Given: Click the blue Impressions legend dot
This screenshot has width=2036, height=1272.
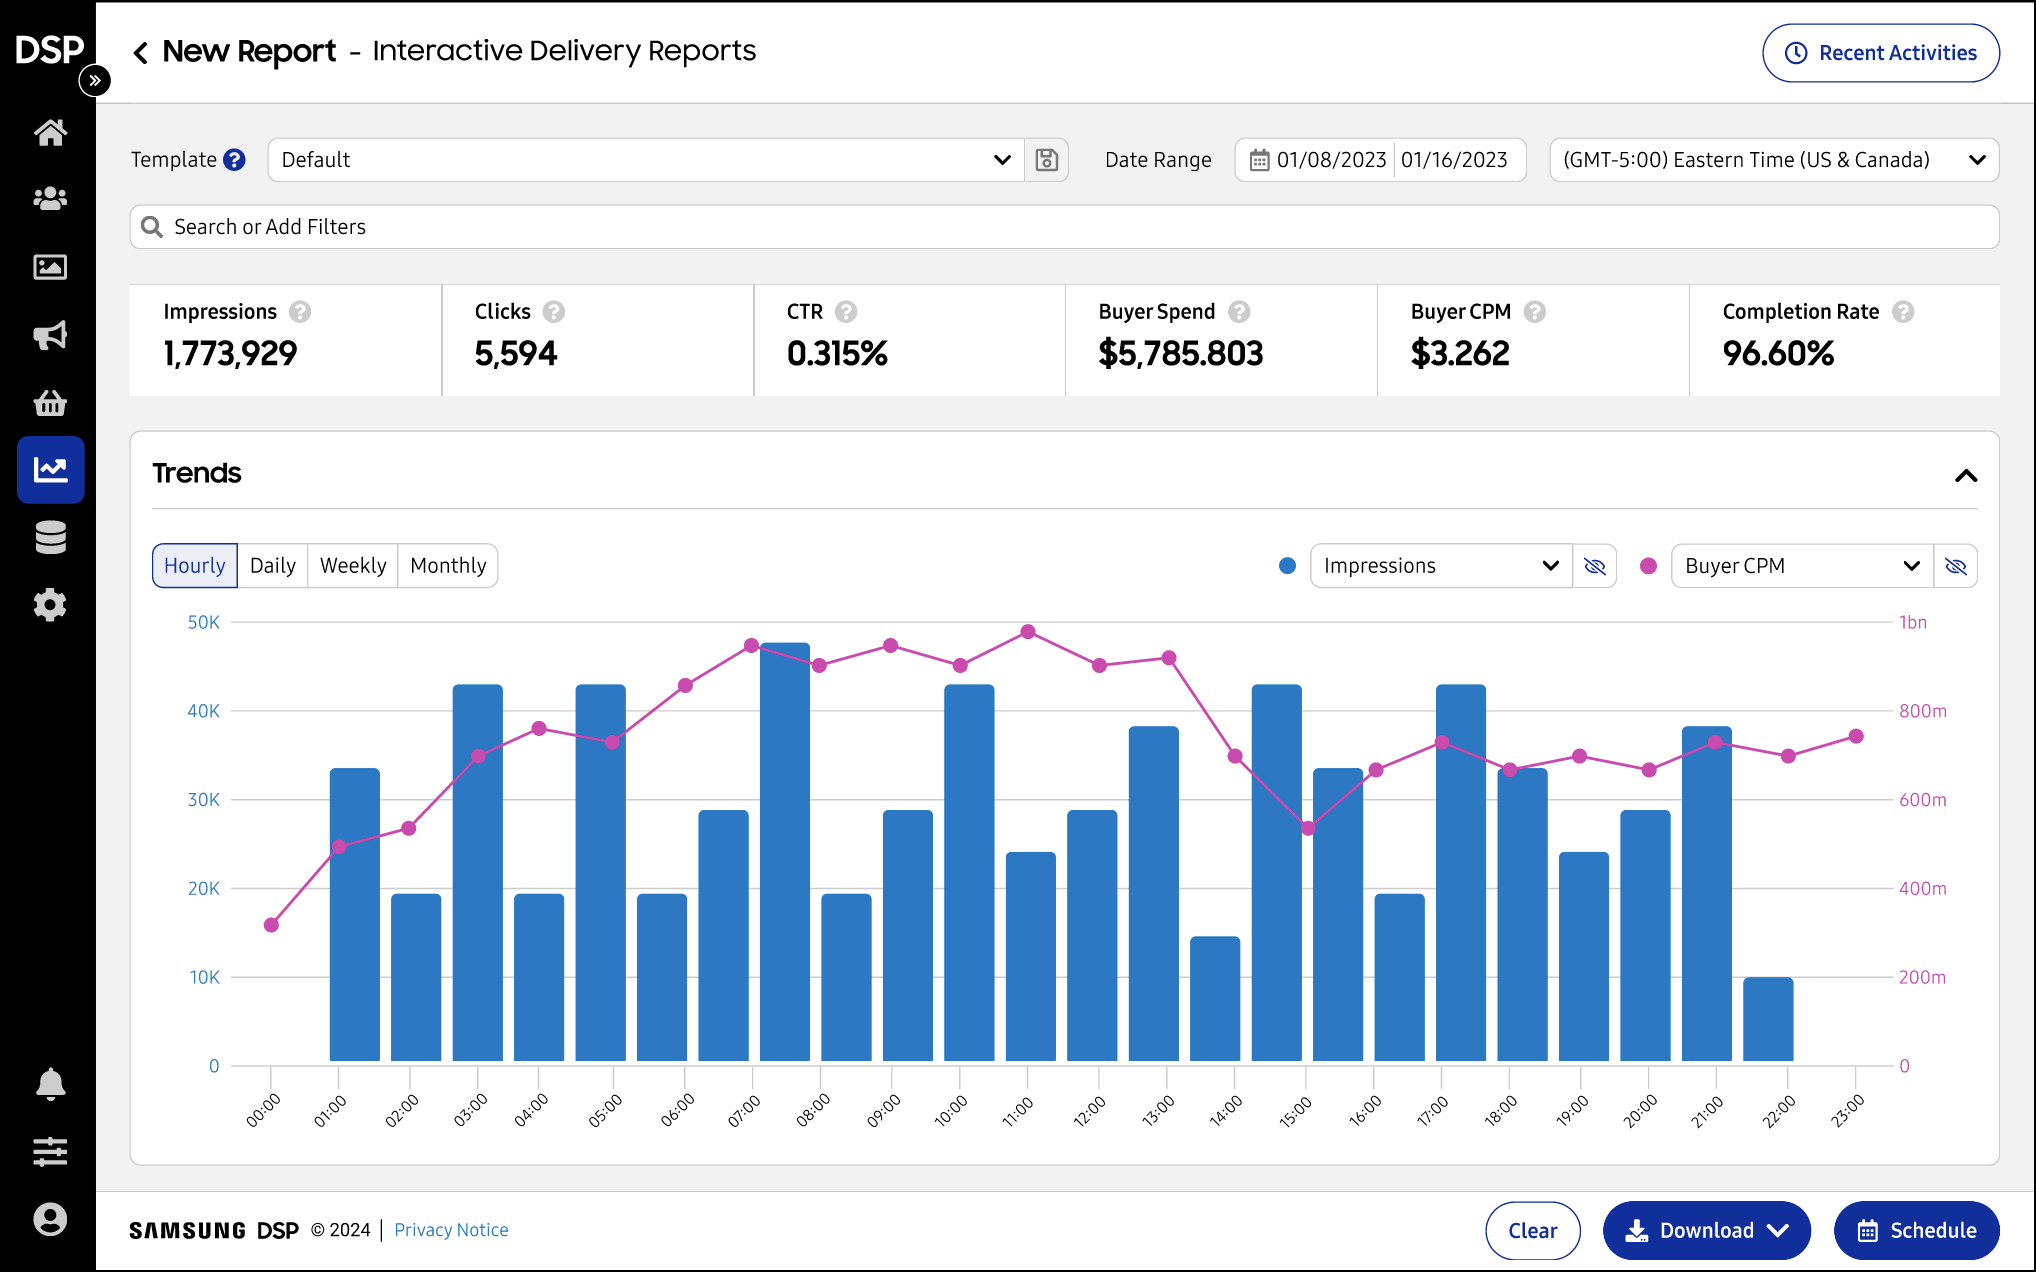Looking at the screenshot, I should pos(1287,566).
